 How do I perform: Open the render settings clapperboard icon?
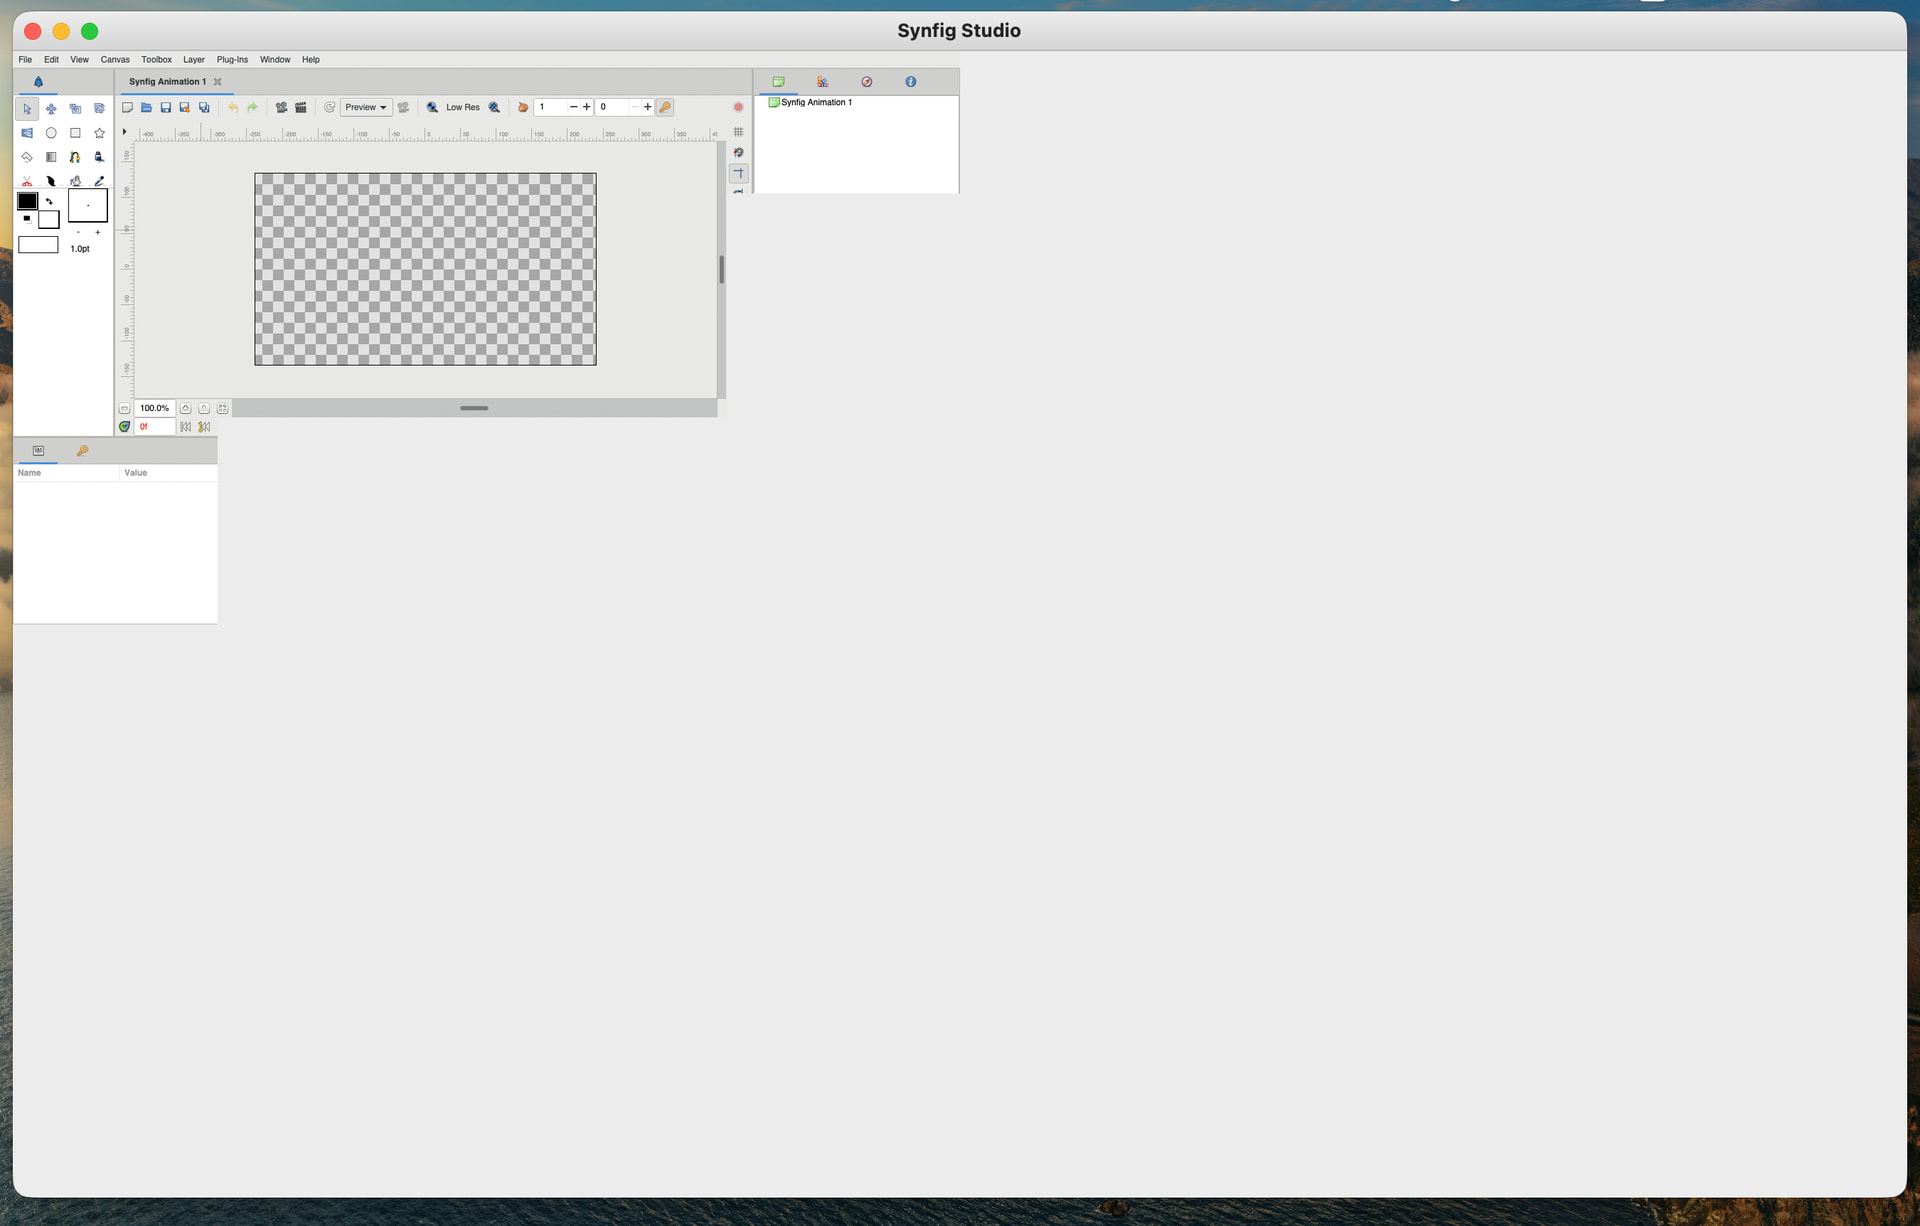(301, 107)
